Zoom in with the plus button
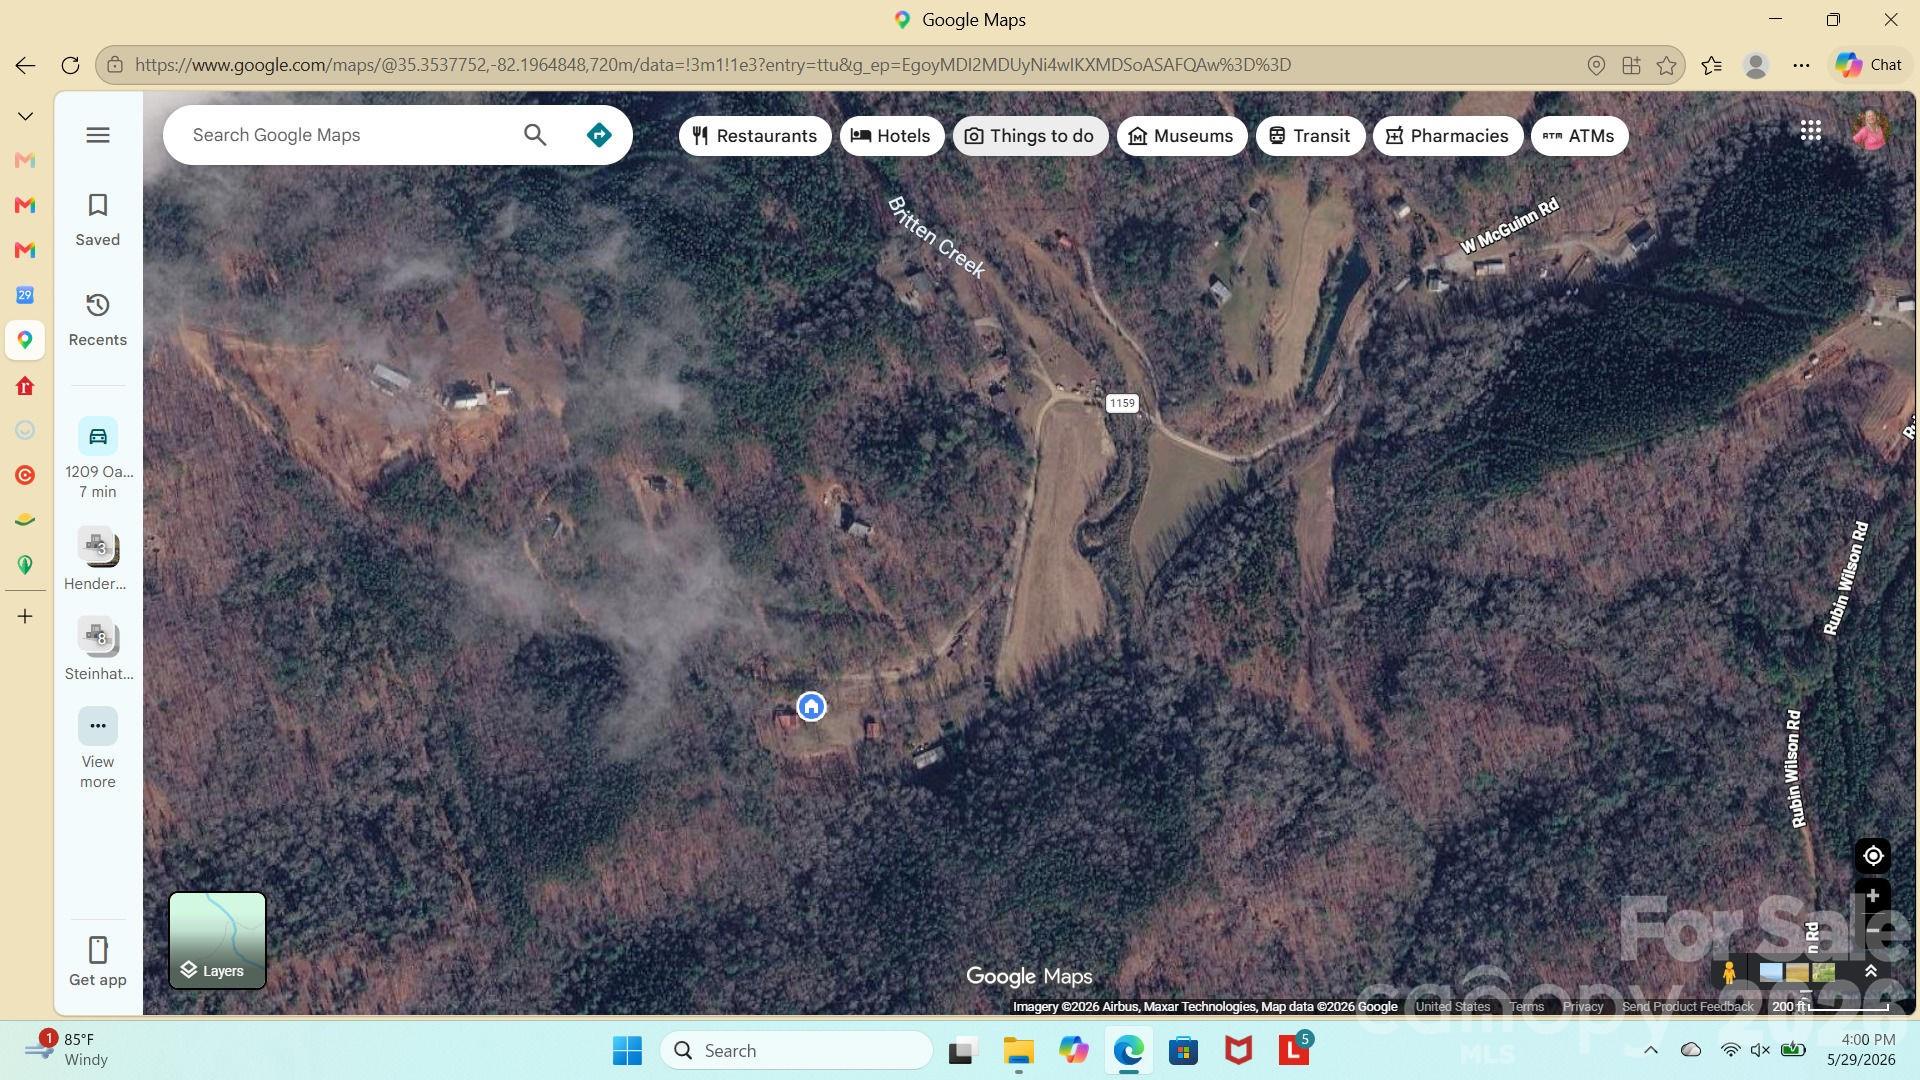Image resolution: width=1920 pixels, height=1080 pixels. point(1873,897)
